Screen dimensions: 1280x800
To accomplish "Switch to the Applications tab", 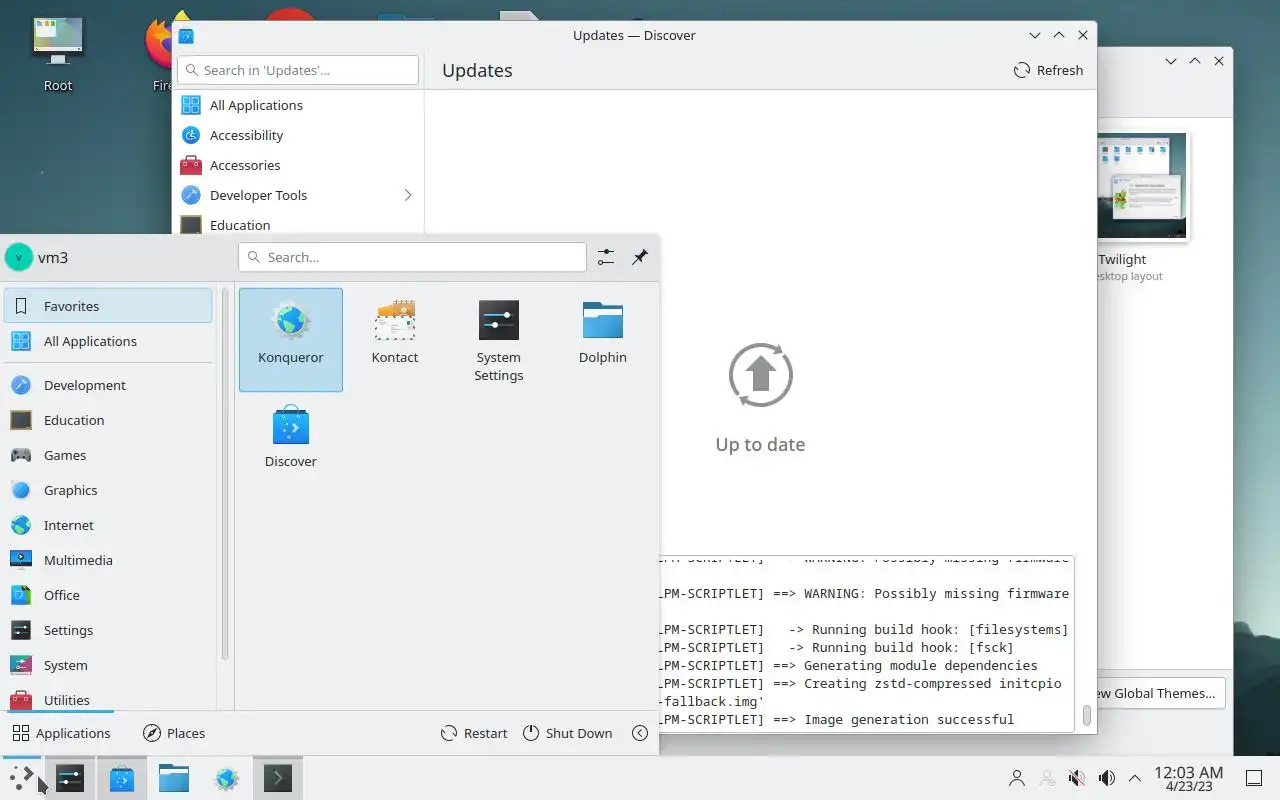I will (61, 733).
